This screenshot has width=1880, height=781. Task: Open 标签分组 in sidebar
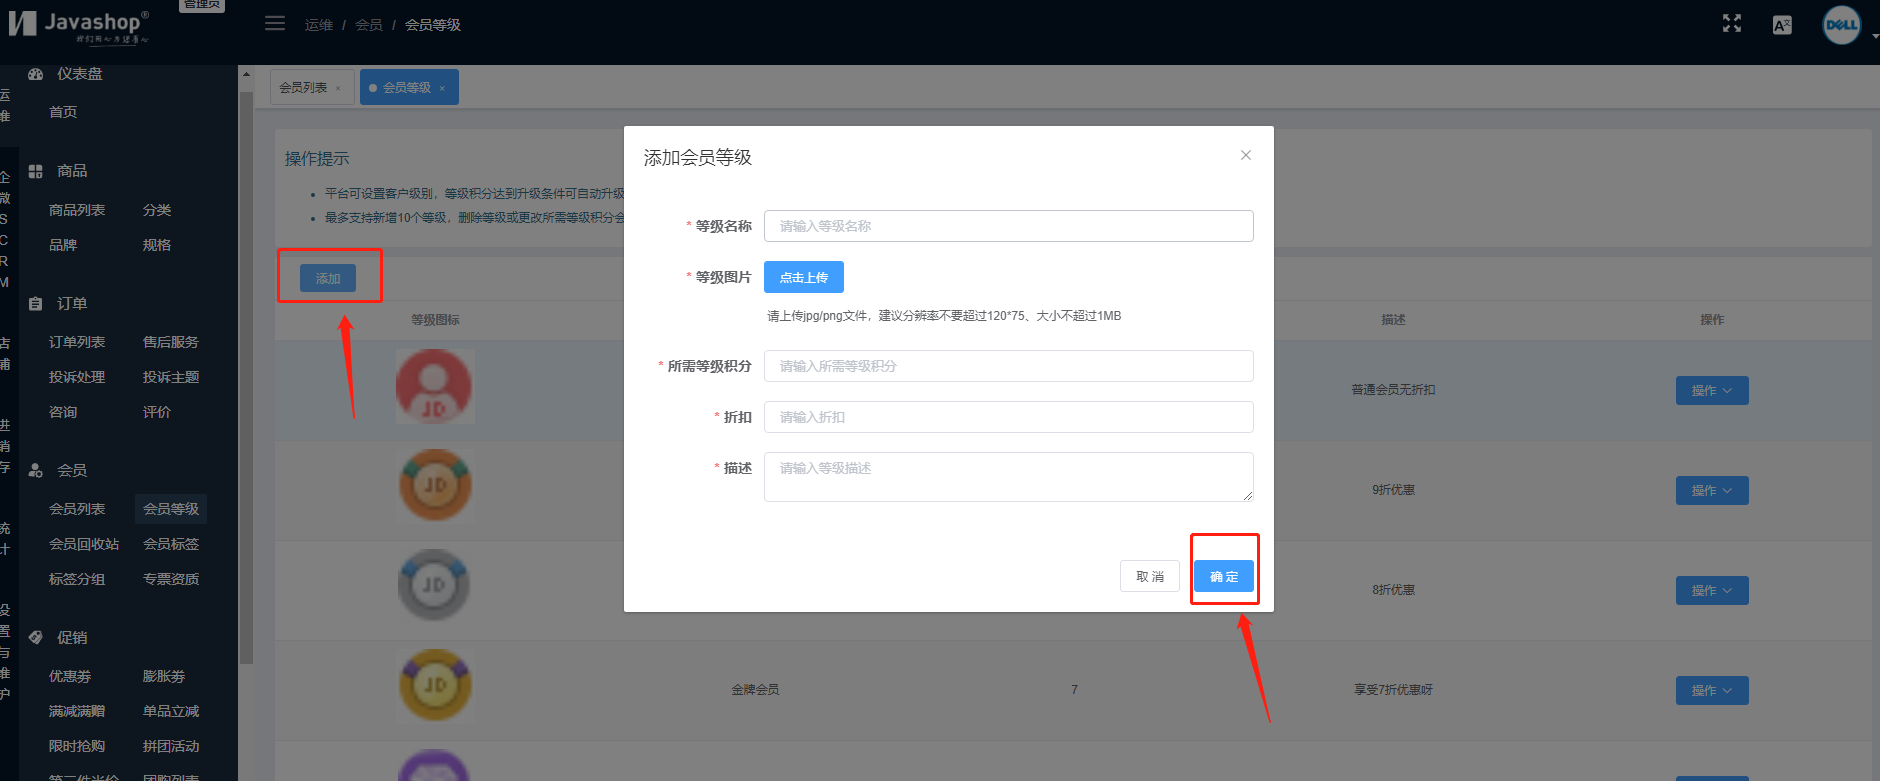[77, 579]
